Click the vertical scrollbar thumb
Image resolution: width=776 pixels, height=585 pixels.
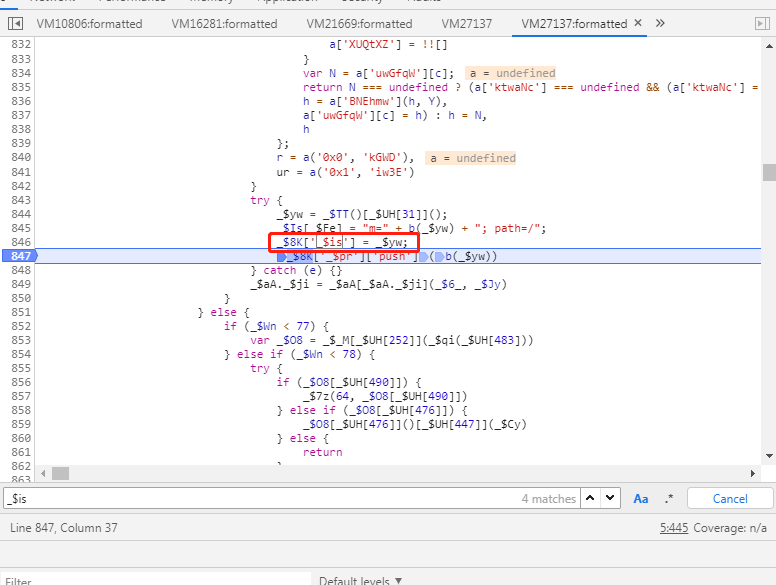tap(769, 172)
